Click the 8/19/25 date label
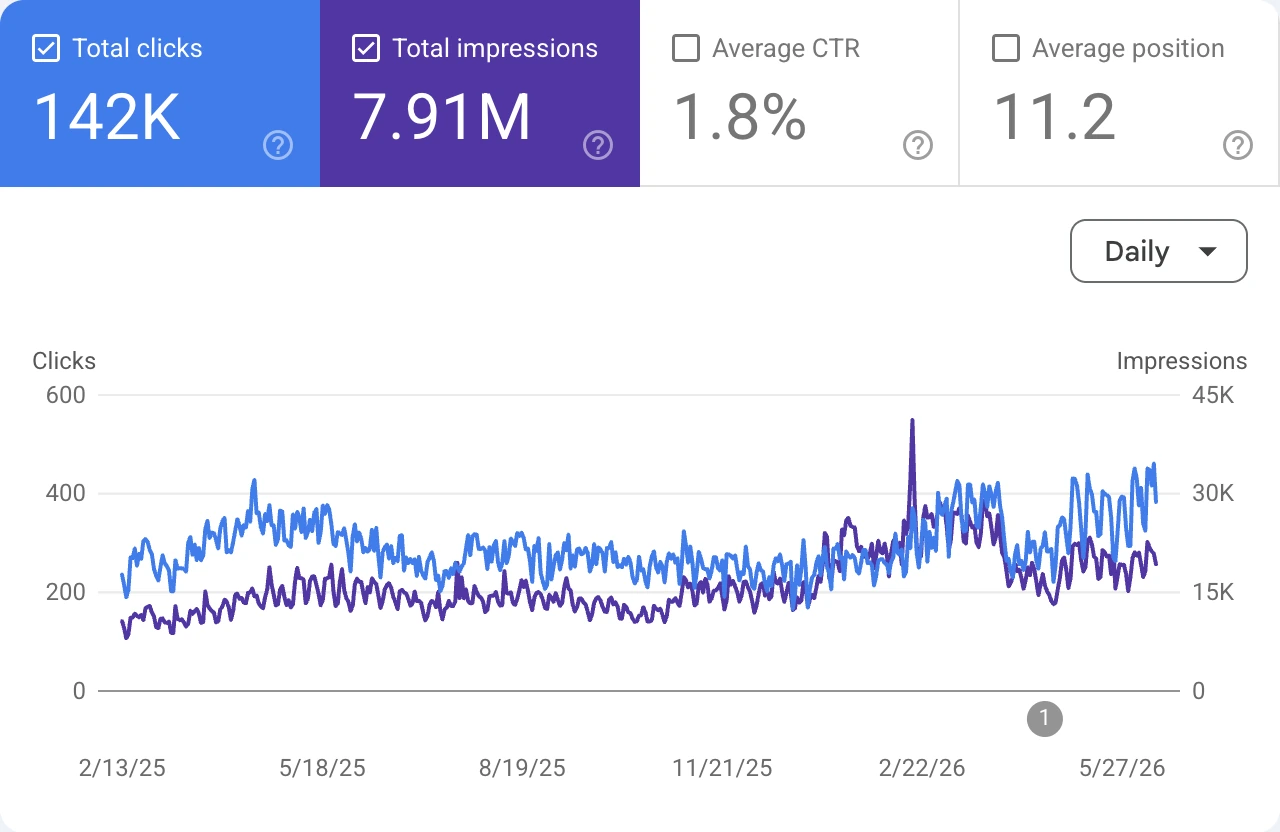 point(522,768)
